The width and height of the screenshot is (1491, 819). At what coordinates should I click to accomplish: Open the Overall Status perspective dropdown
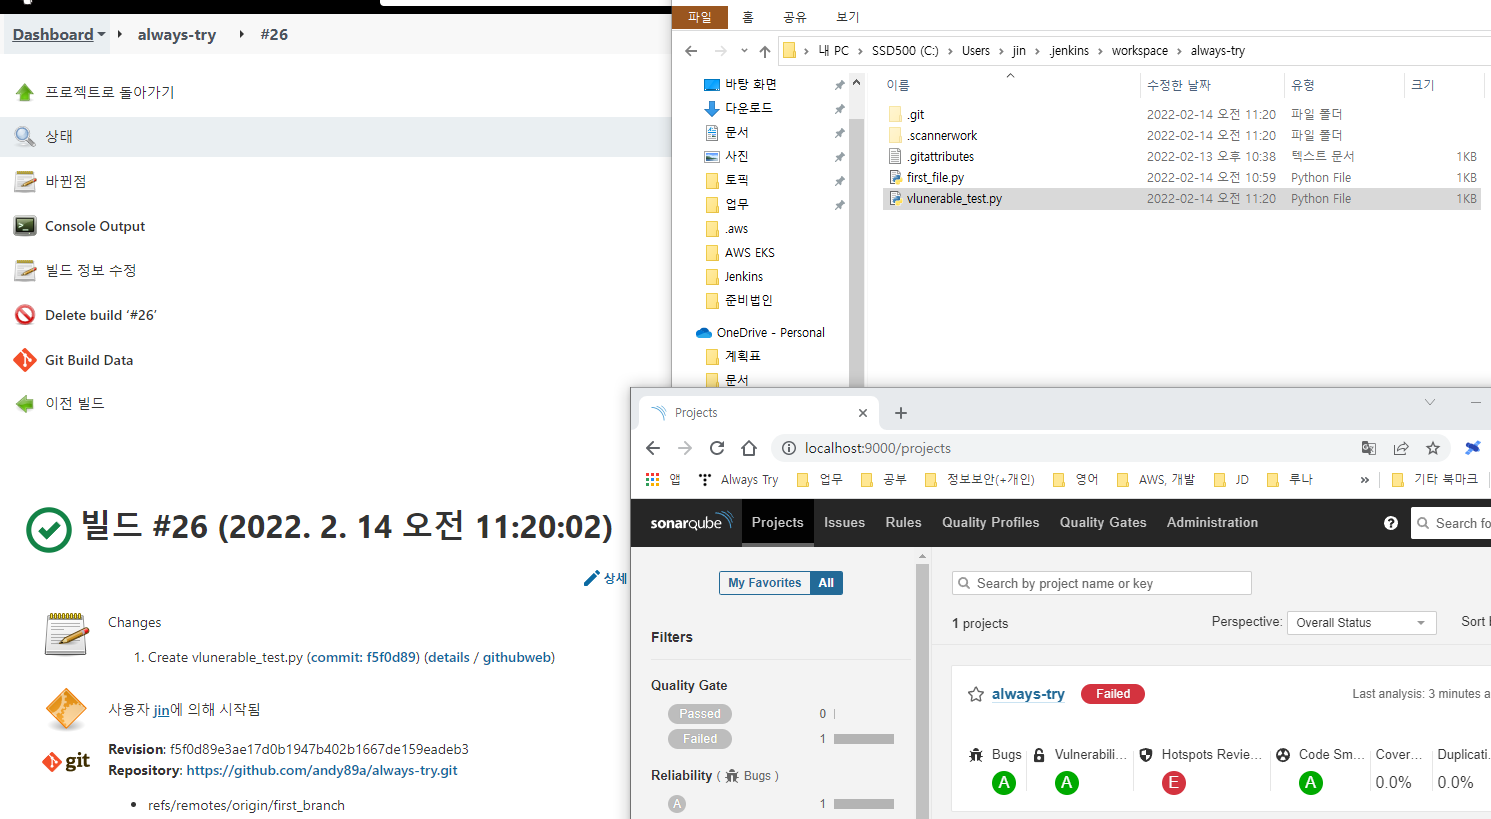point(1361,623)
